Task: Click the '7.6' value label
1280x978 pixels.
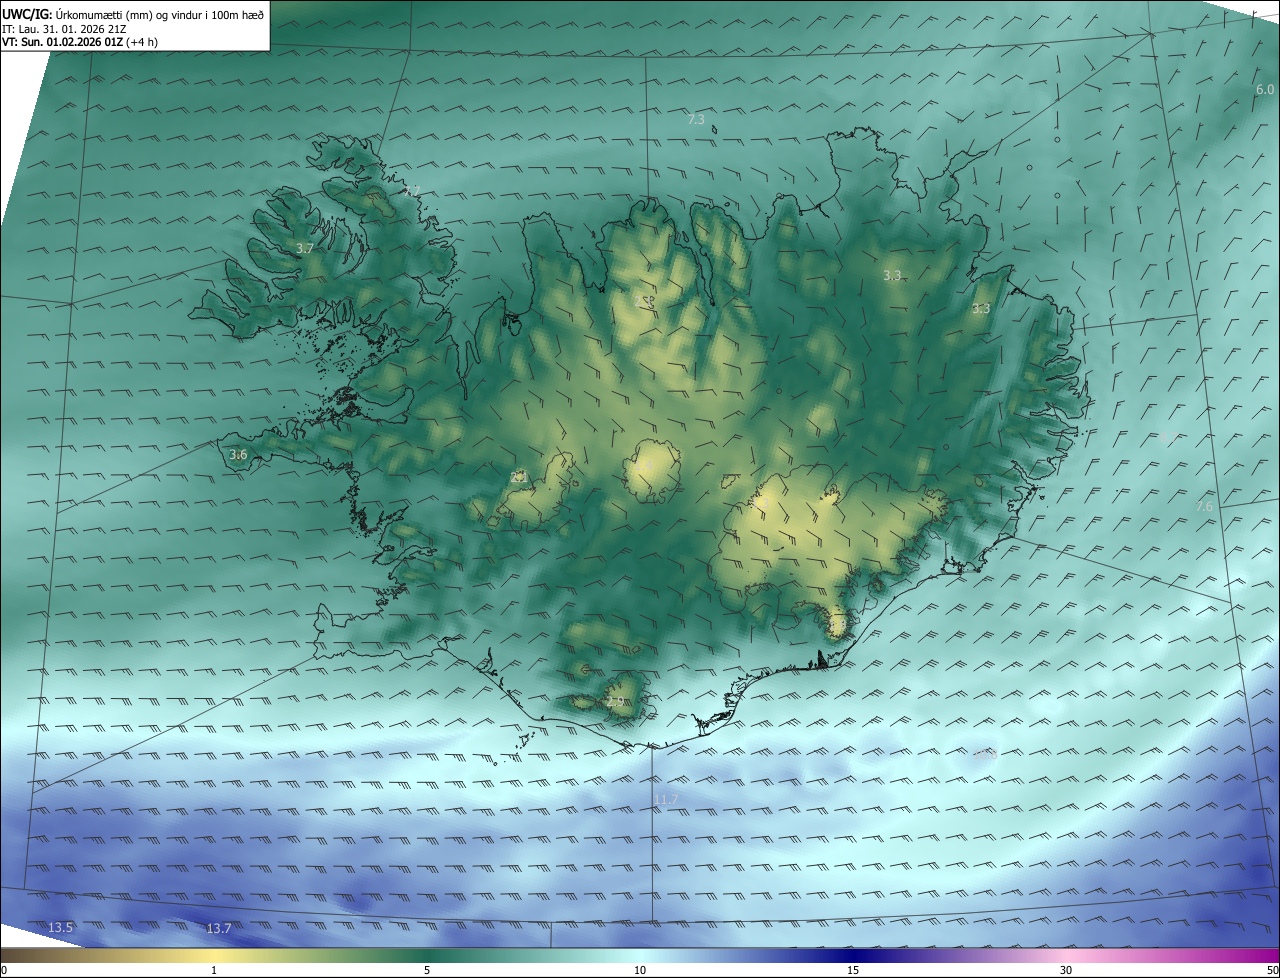Action: click(x=1204, y=507)
